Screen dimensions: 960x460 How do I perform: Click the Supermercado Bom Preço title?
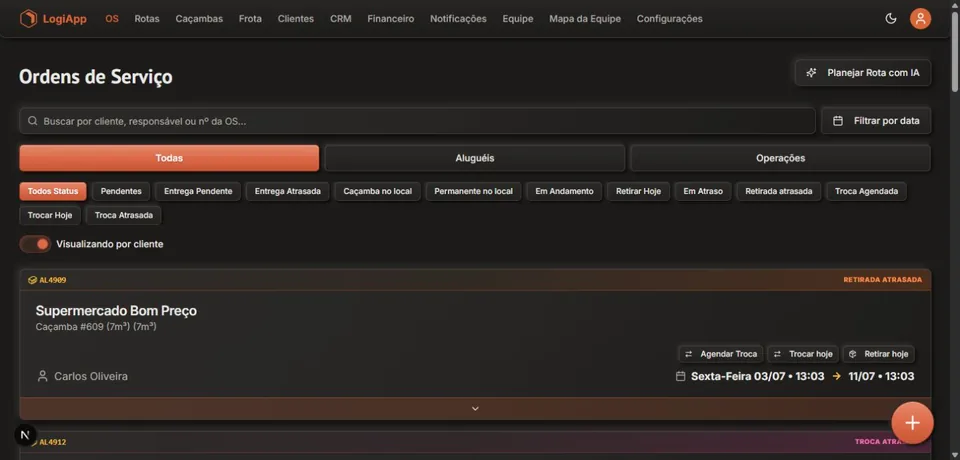tap(116, 311)
